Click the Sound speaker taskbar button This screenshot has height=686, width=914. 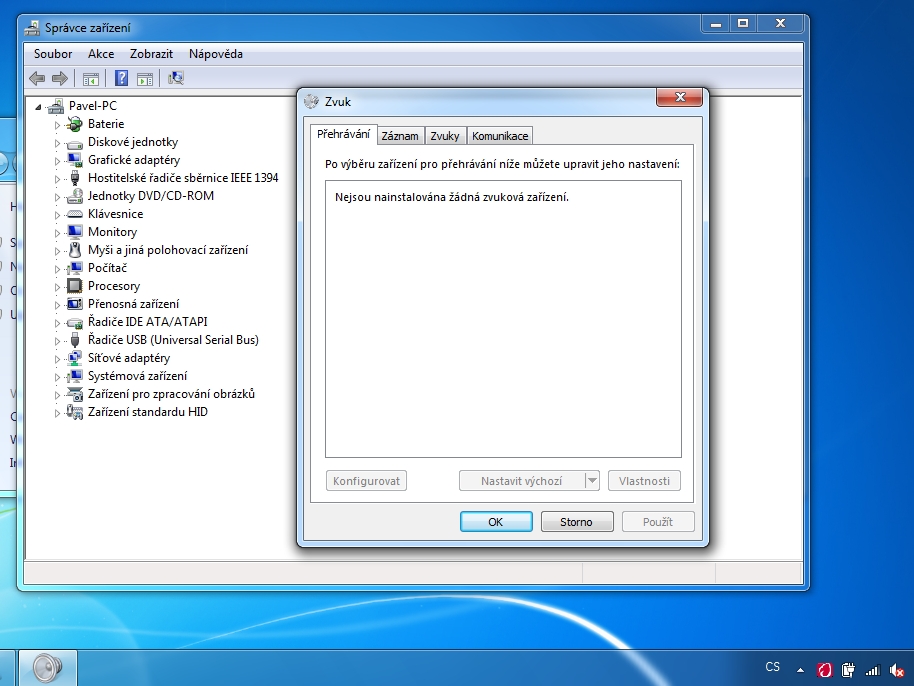click(x=48, y=668)
